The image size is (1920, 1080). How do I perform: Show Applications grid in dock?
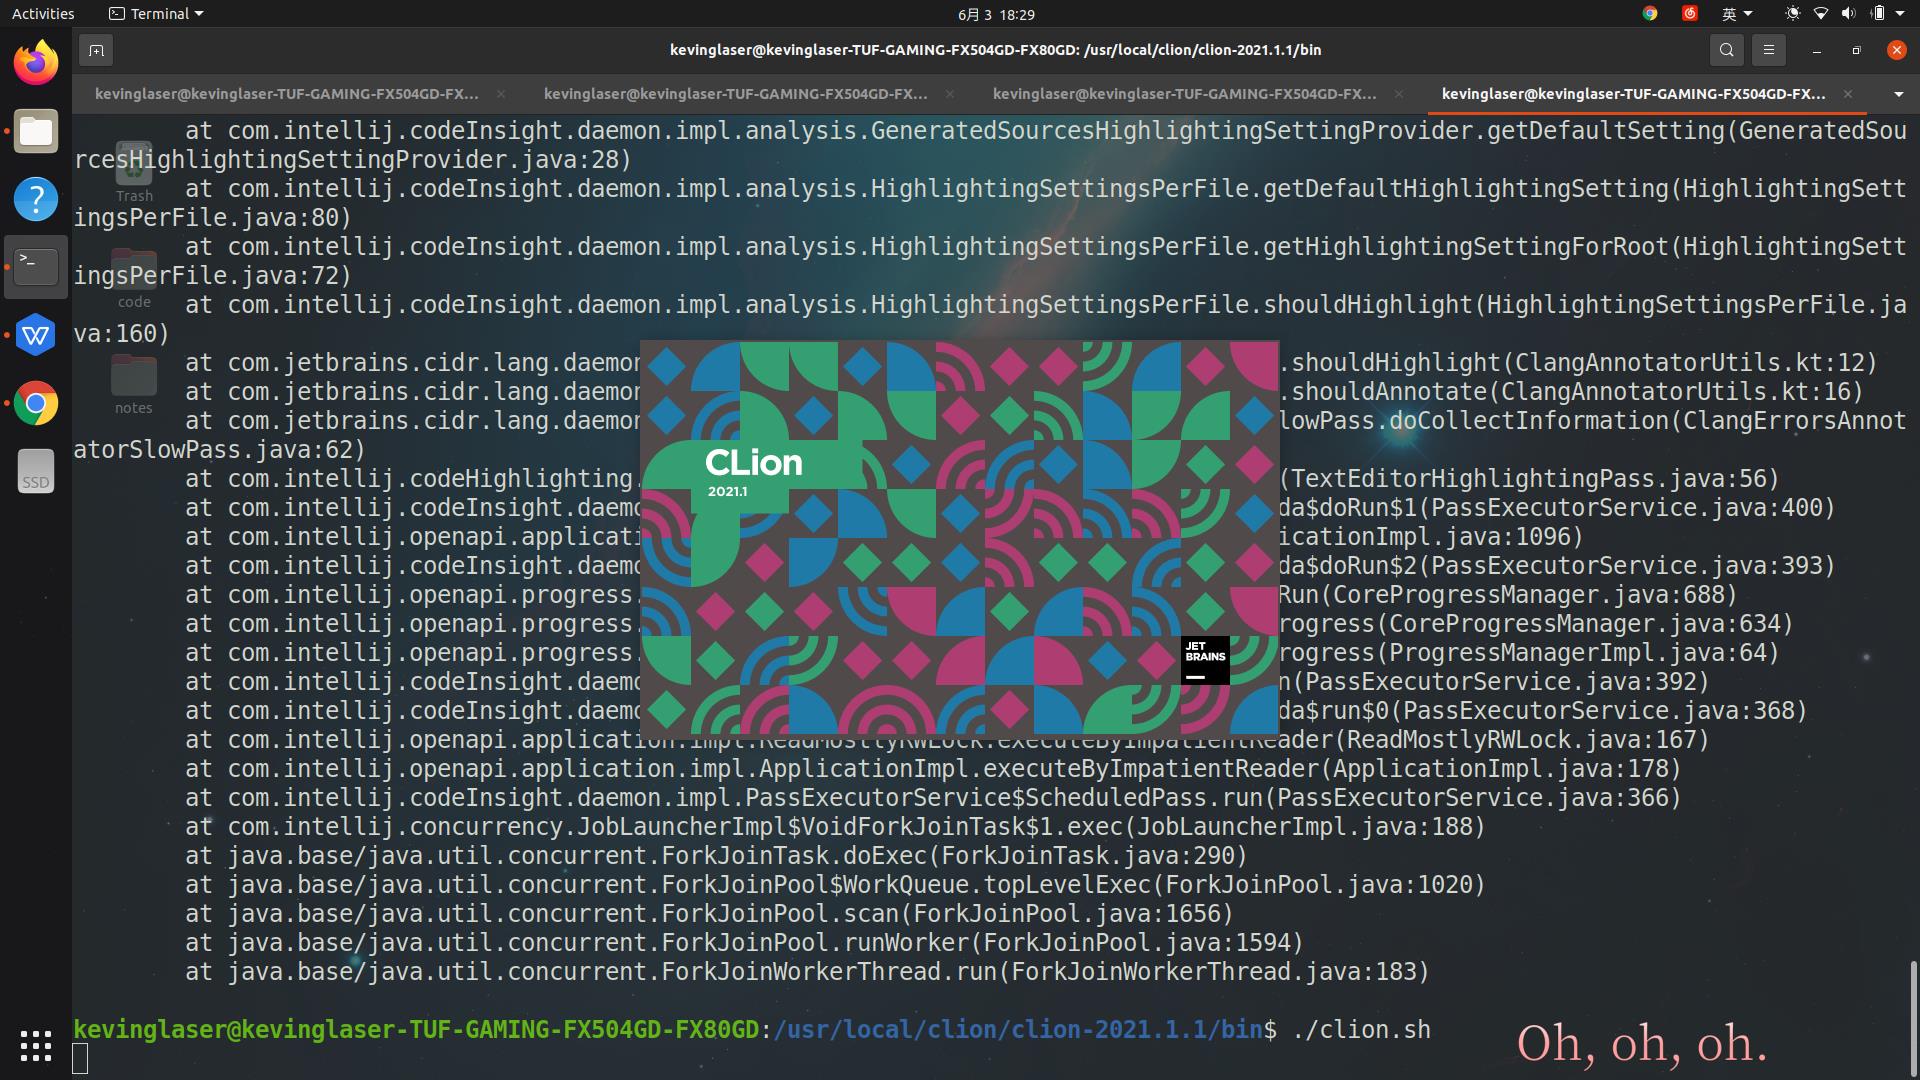point(36,1046)
